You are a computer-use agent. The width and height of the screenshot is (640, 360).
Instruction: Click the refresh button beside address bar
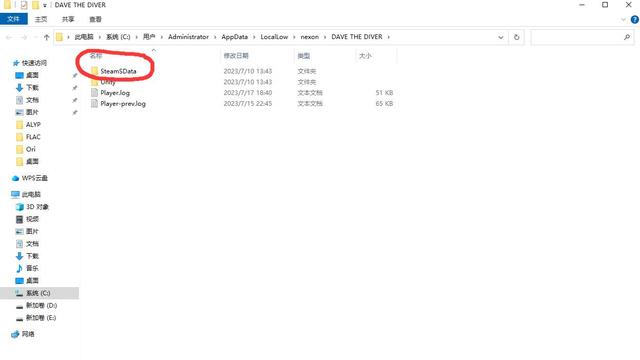click(516, 37)
